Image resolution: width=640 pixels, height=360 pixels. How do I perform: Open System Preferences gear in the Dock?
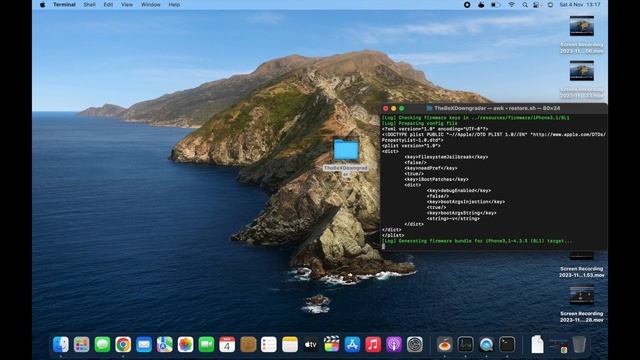pos(415,344)
